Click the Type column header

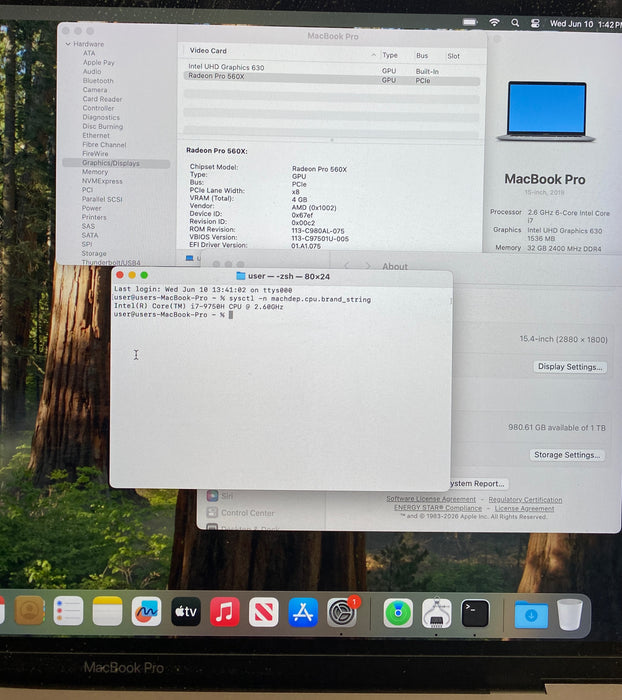(x=390, y=55)
